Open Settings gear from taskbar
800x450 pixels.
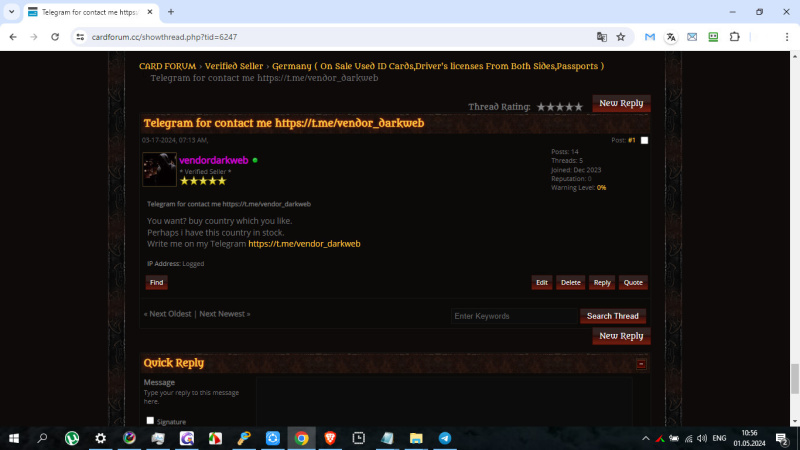coord(101,438)
